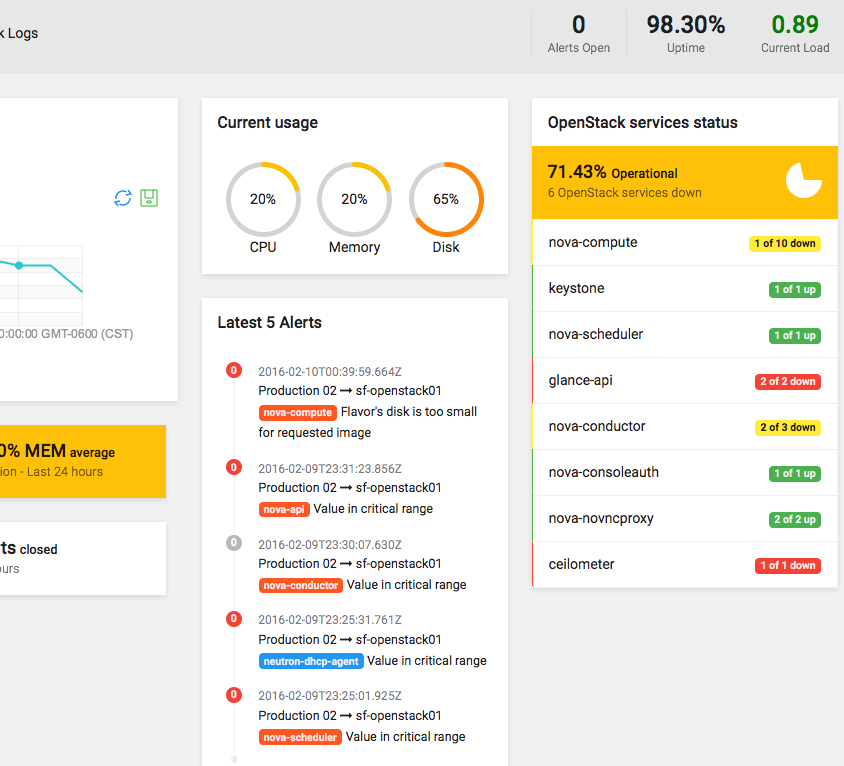Viewport: 844px width, 766px height.
Task: Click the 'closed' alerts summary card
Action: [83, 558]
